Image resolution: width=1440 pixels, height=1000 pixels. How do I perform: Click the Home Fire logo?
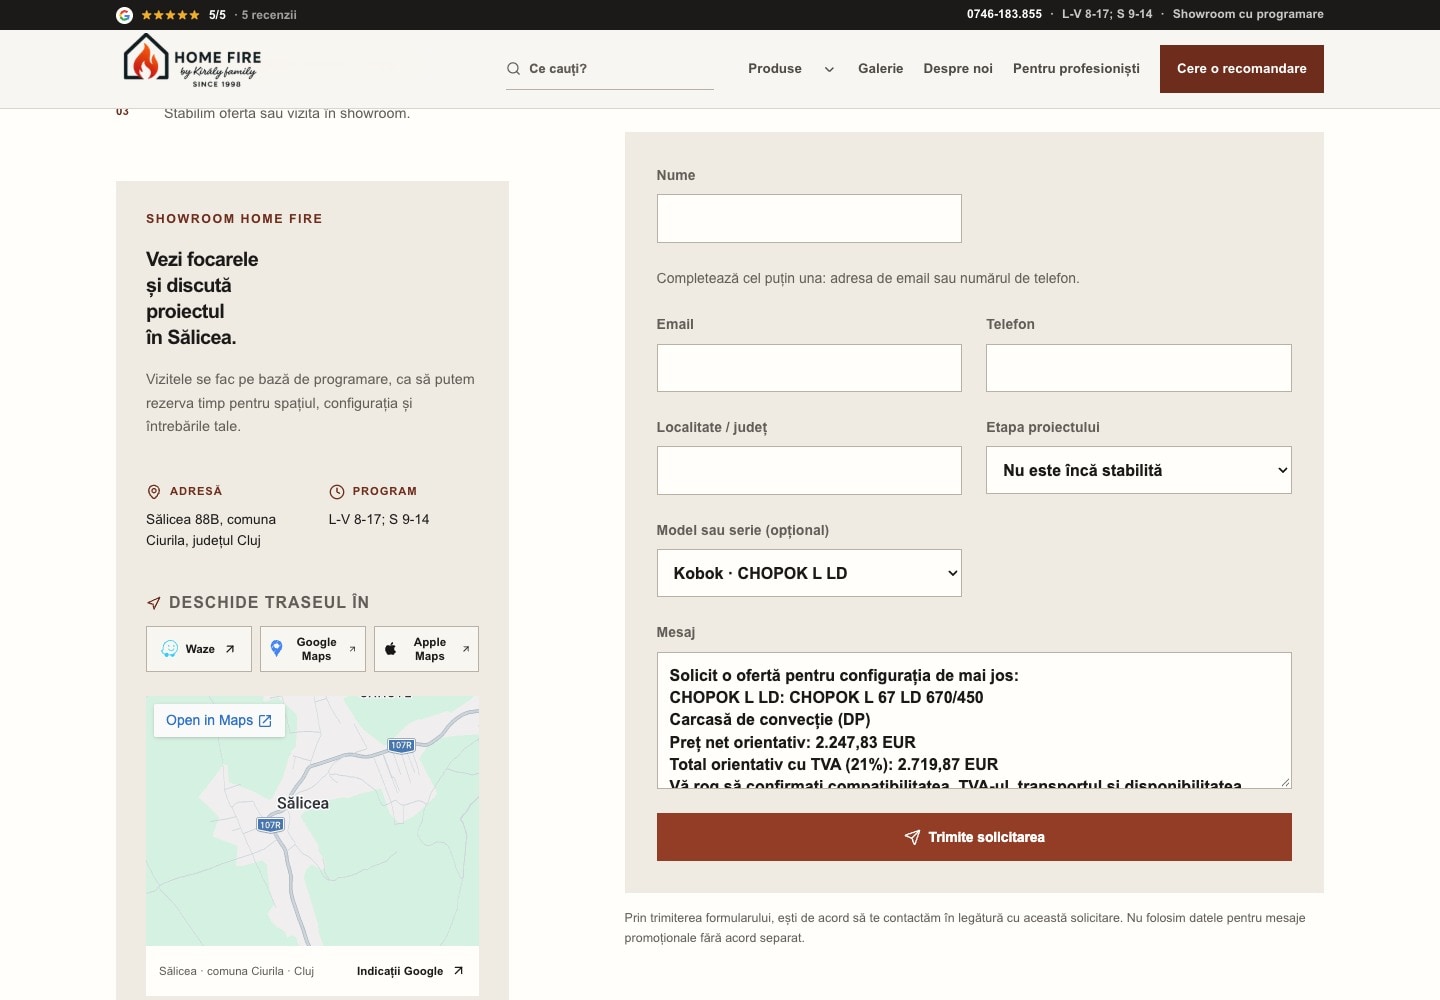point(192,60)
